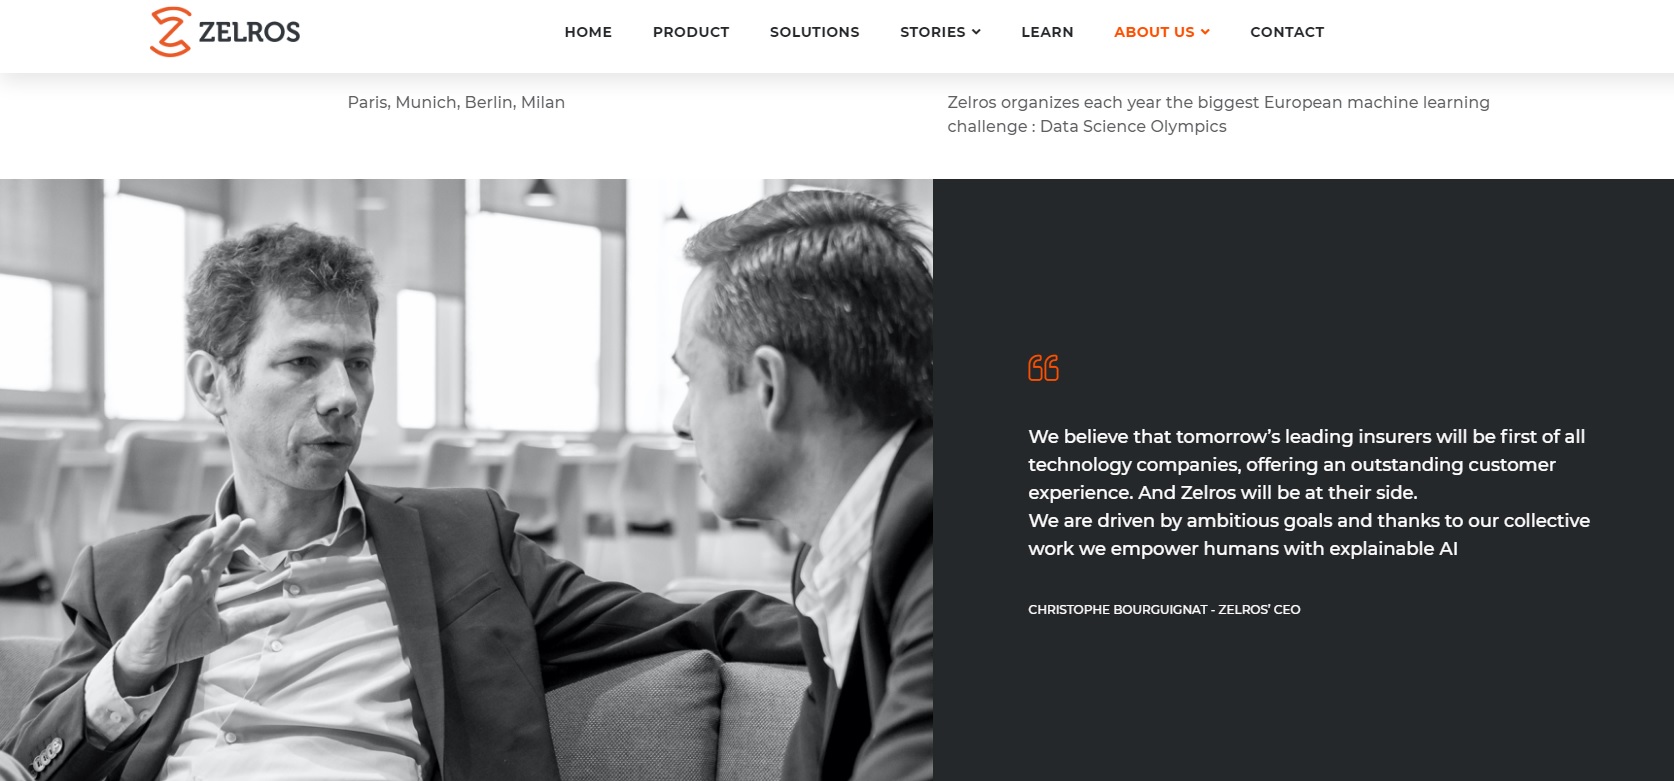Go to the PRODUCT page

691,32
